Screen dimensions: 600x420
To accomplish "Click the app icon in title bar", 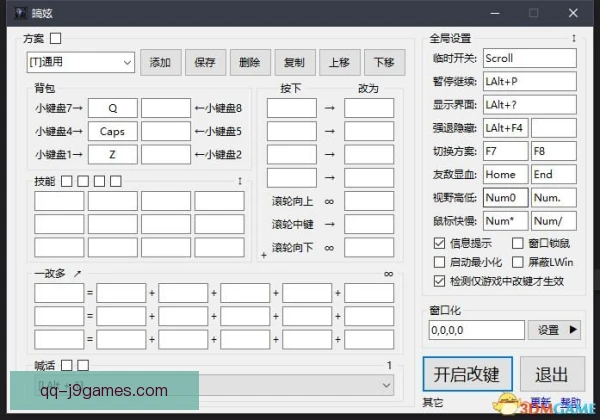I will coord(20,13).
